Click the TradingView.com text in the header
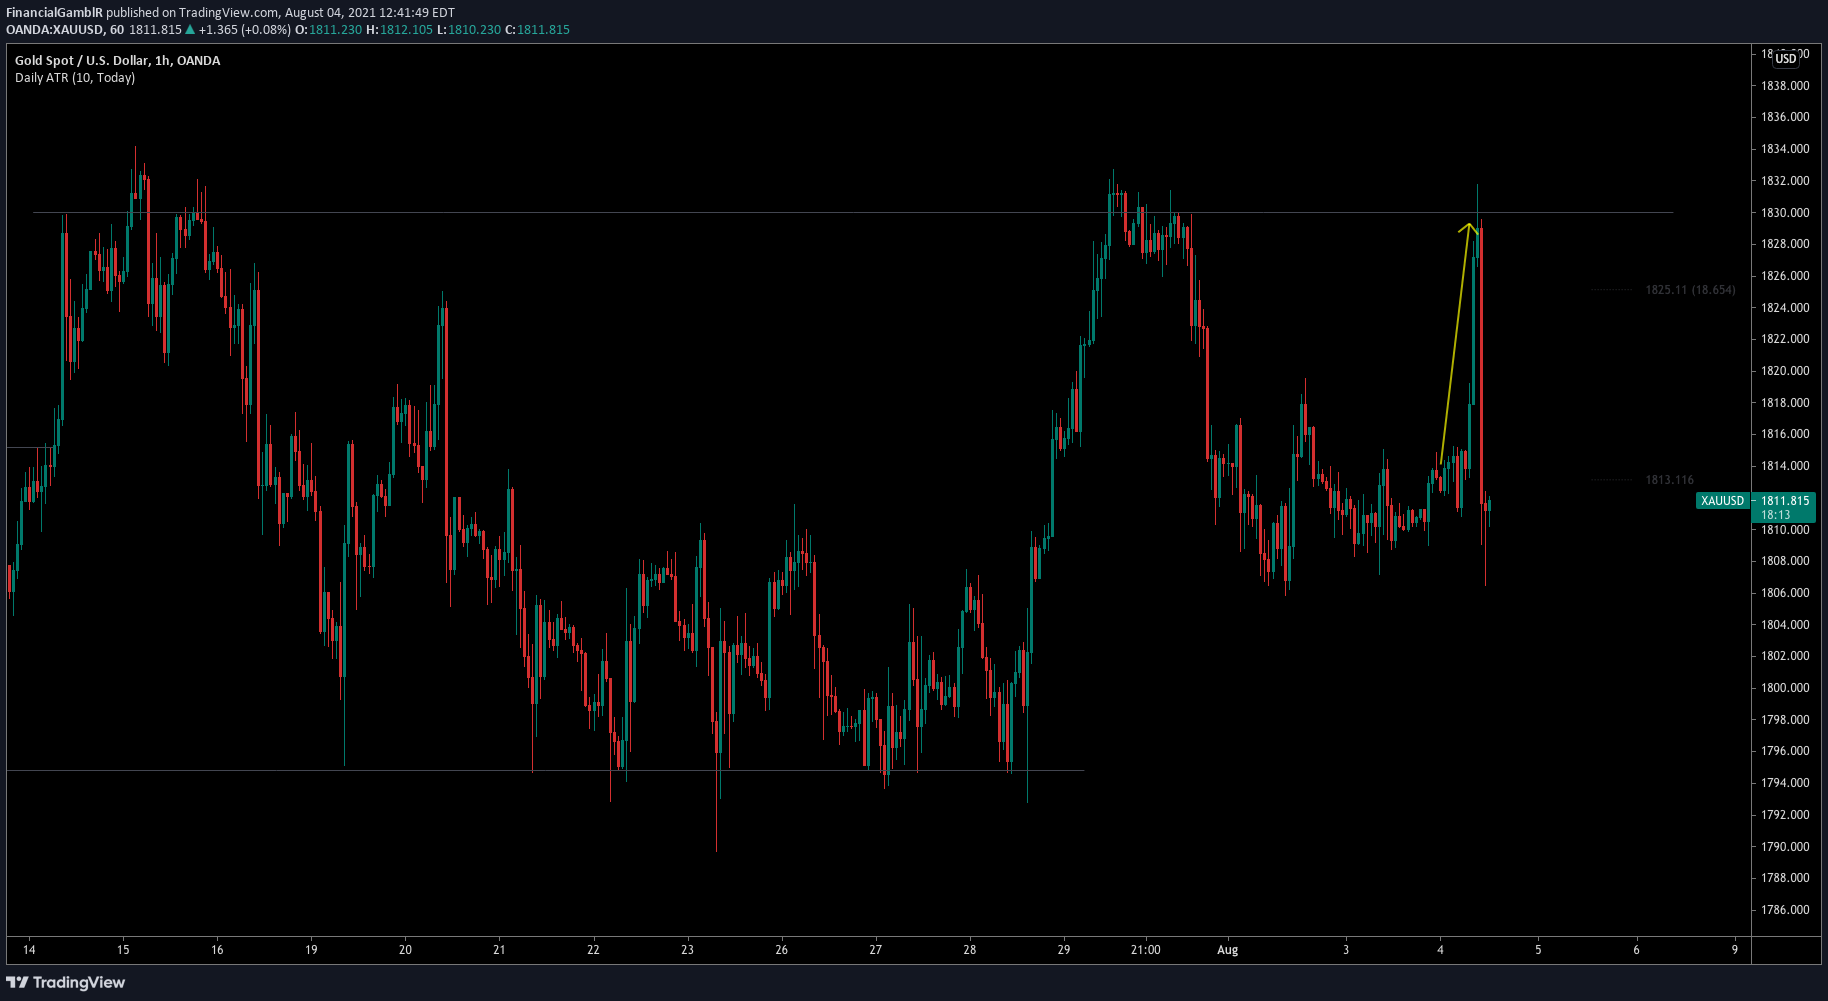 tap(228, 13)
